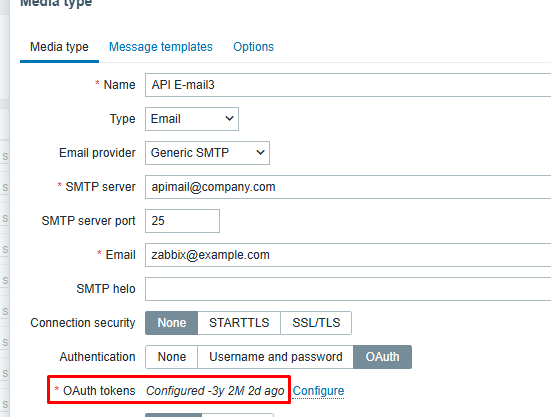Click the OAuth tokens Configured status text
This screenshot has height=417, width=551.
215,391
